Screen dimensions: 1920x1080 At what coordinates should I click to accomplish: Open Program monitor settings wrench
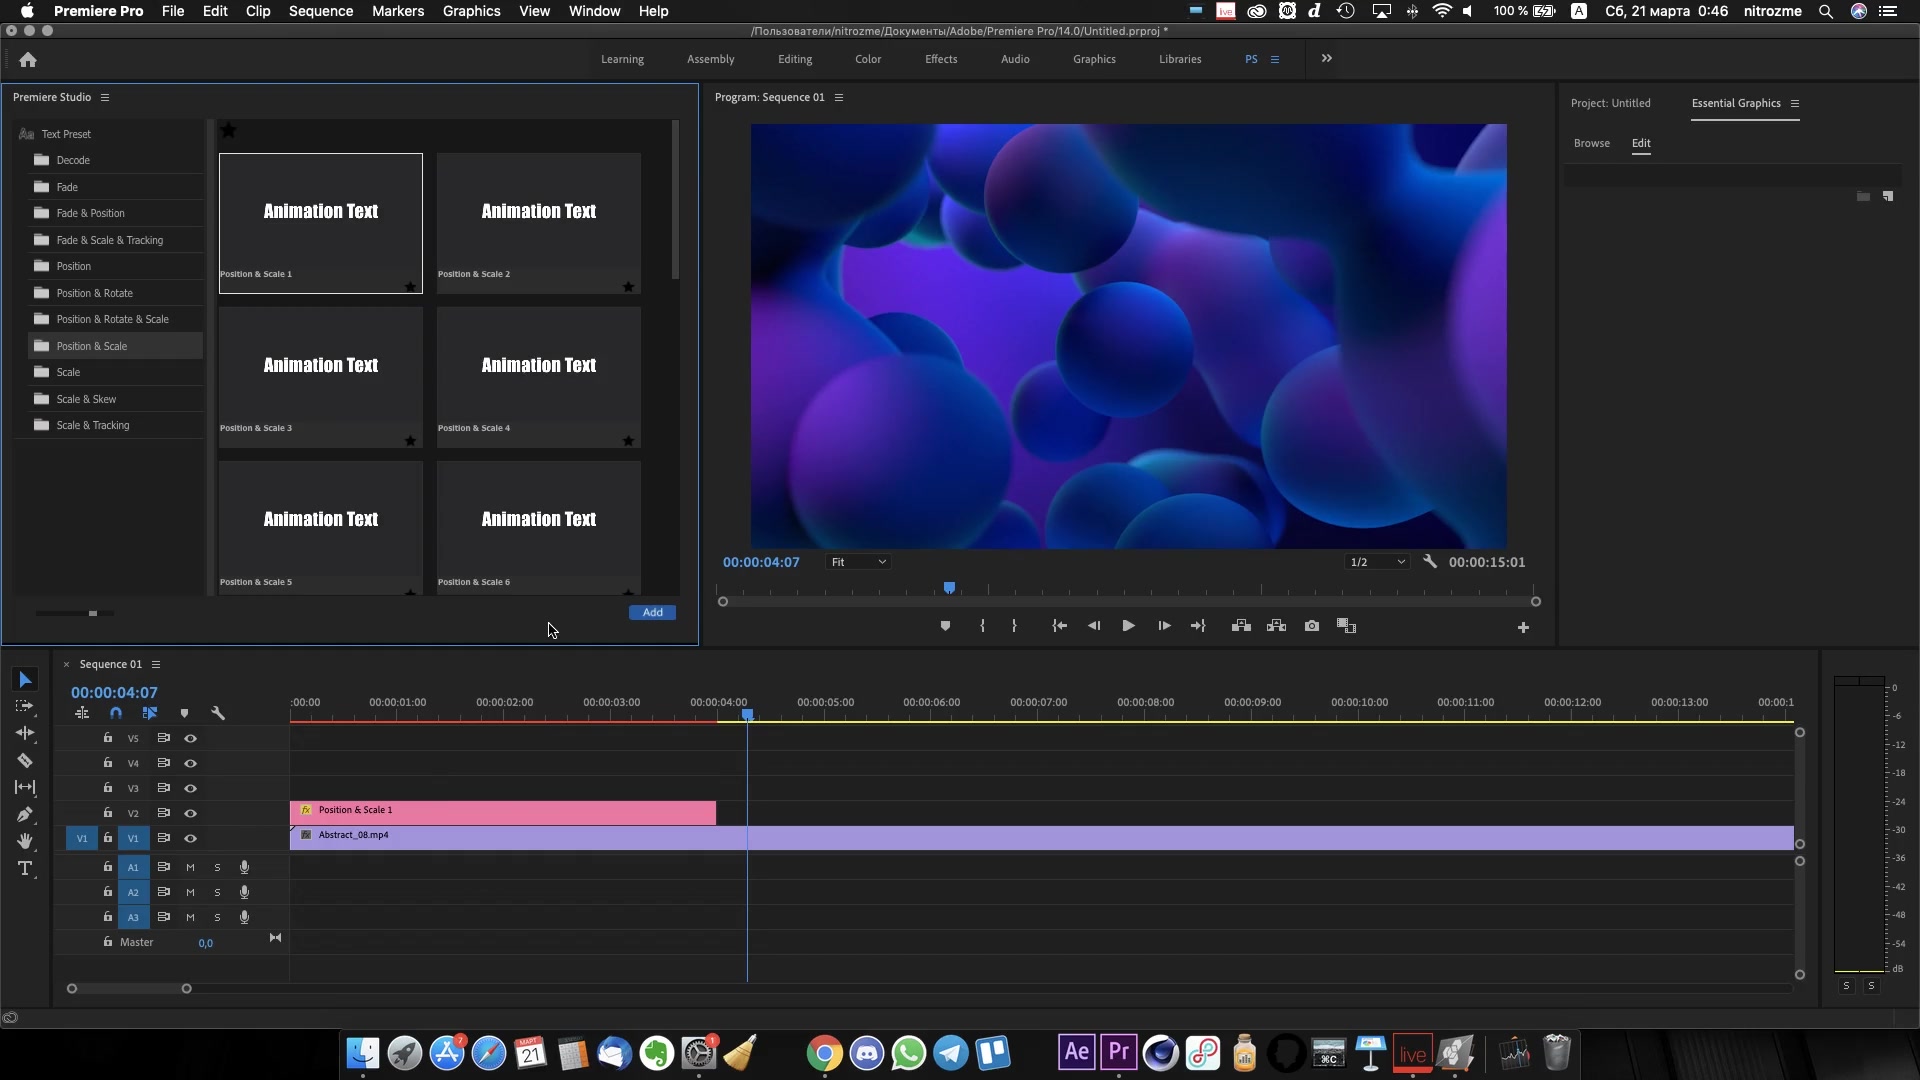[1430, 562]
